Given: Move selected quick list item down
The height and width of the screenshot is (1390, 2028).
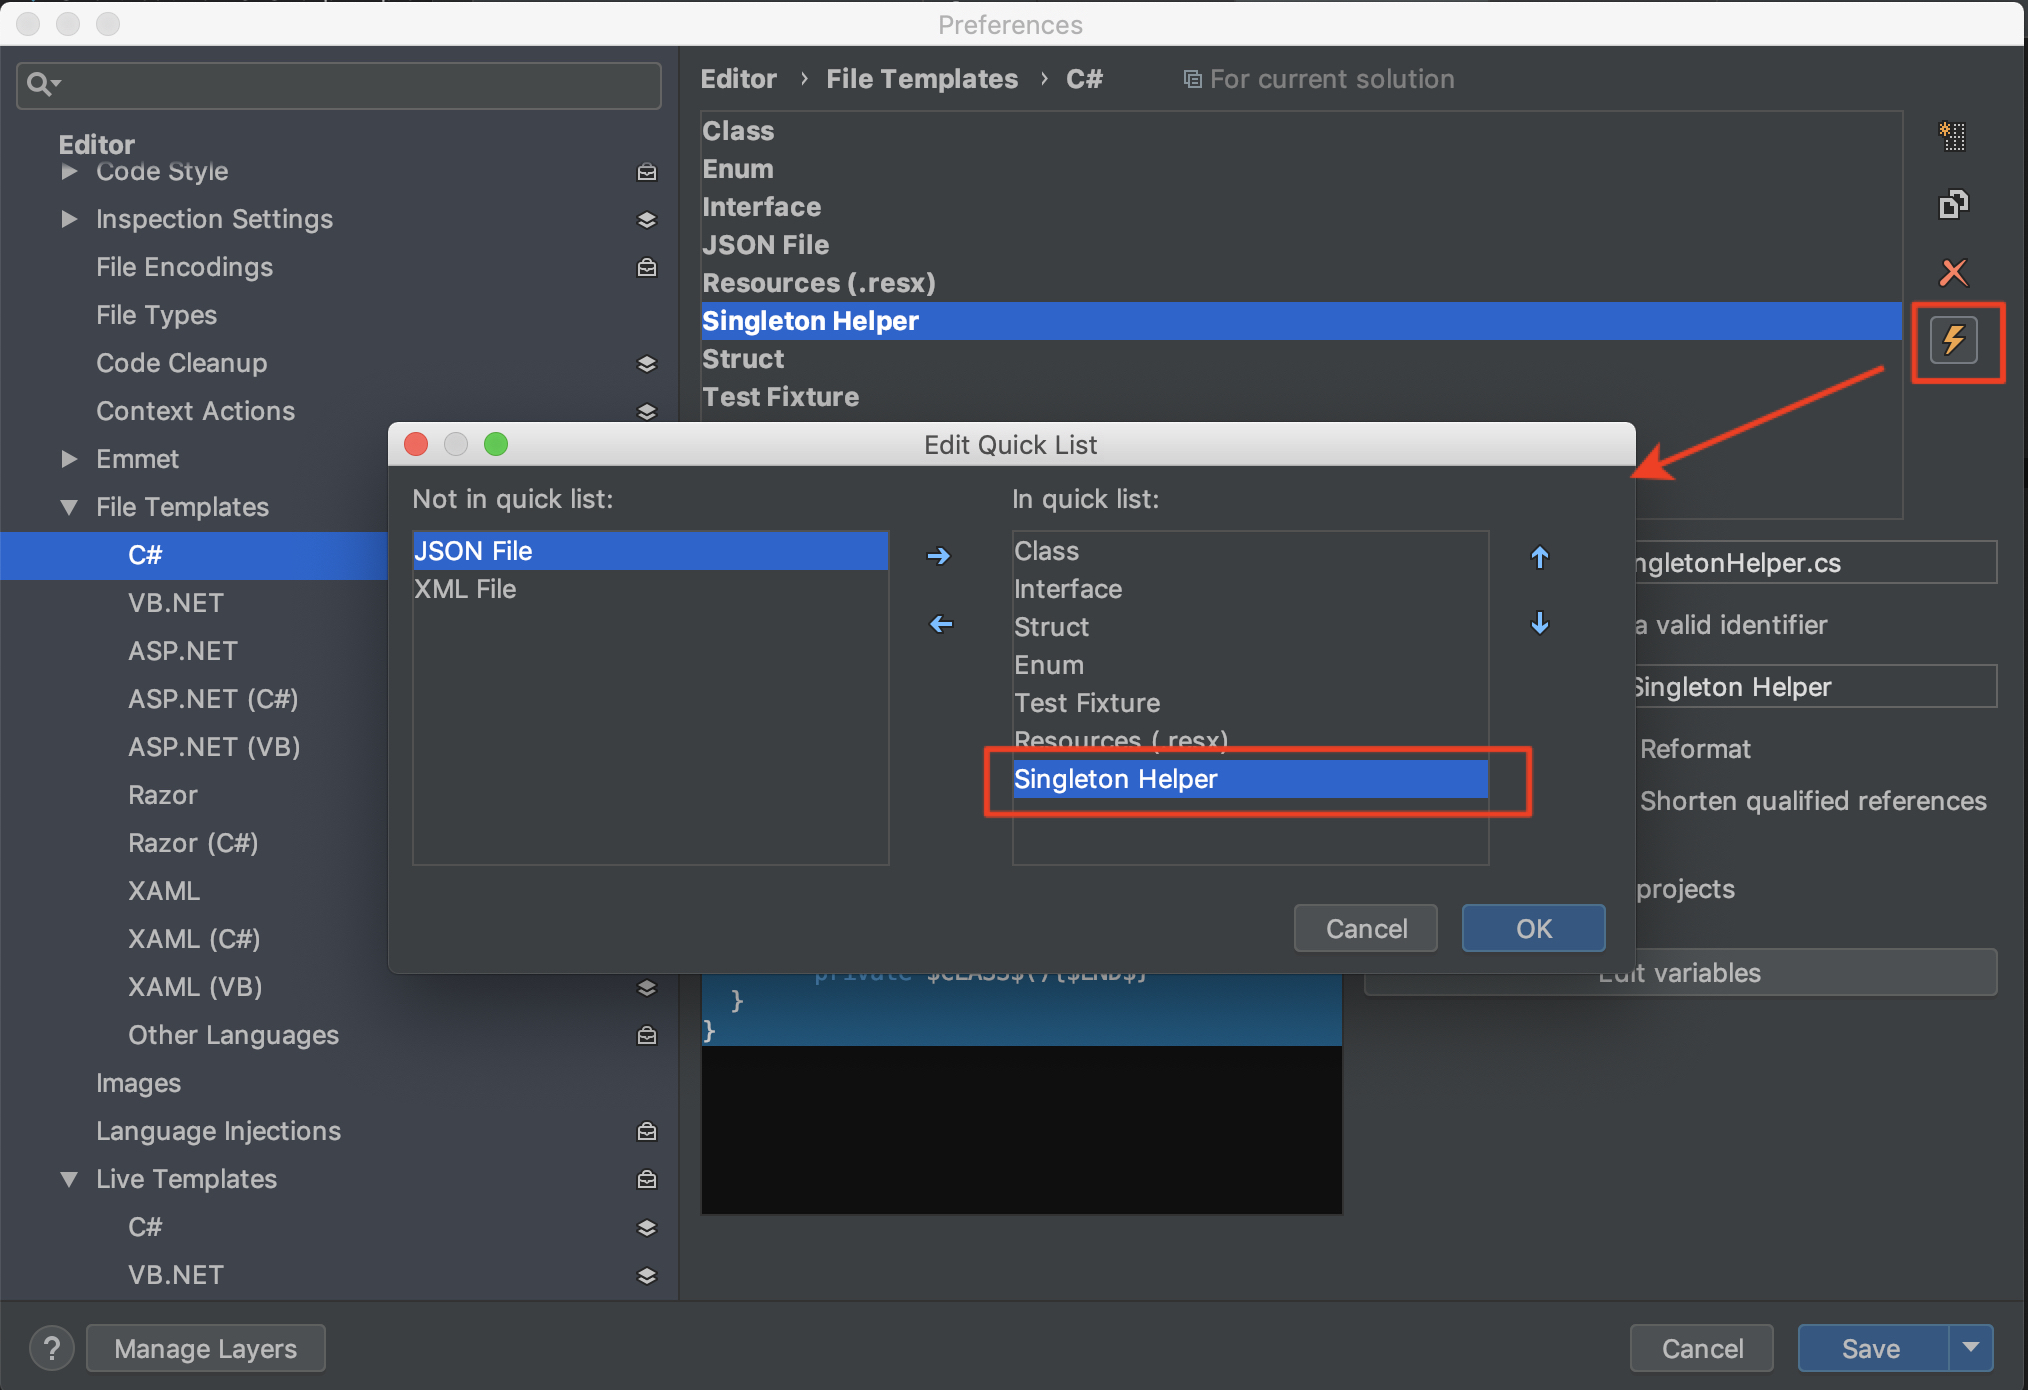Looking at the screenshot, I should click(1540, 624).
